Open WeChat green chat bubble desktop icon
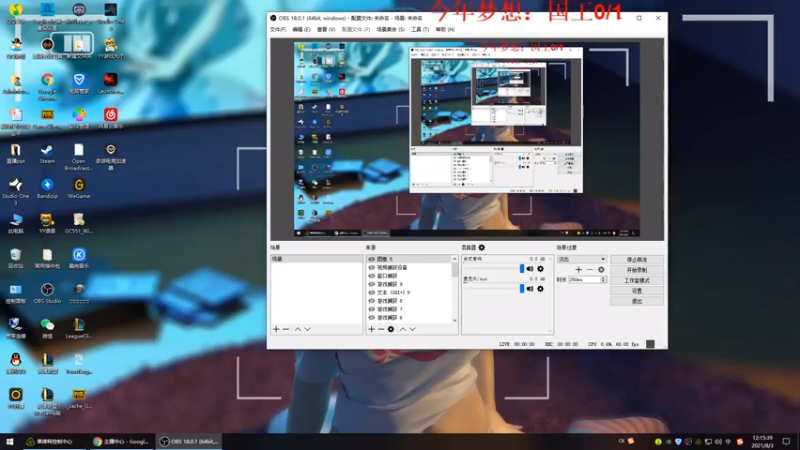The image size is (800, 450). 47,329
